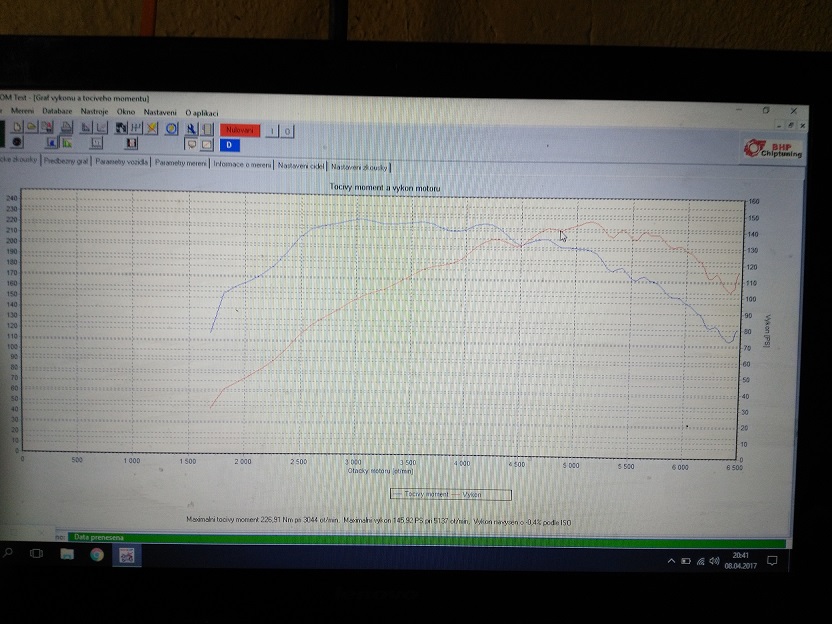Click the black circle icon in second row
The width and height of the screenshot is (832, 624).
coord(17,143)
